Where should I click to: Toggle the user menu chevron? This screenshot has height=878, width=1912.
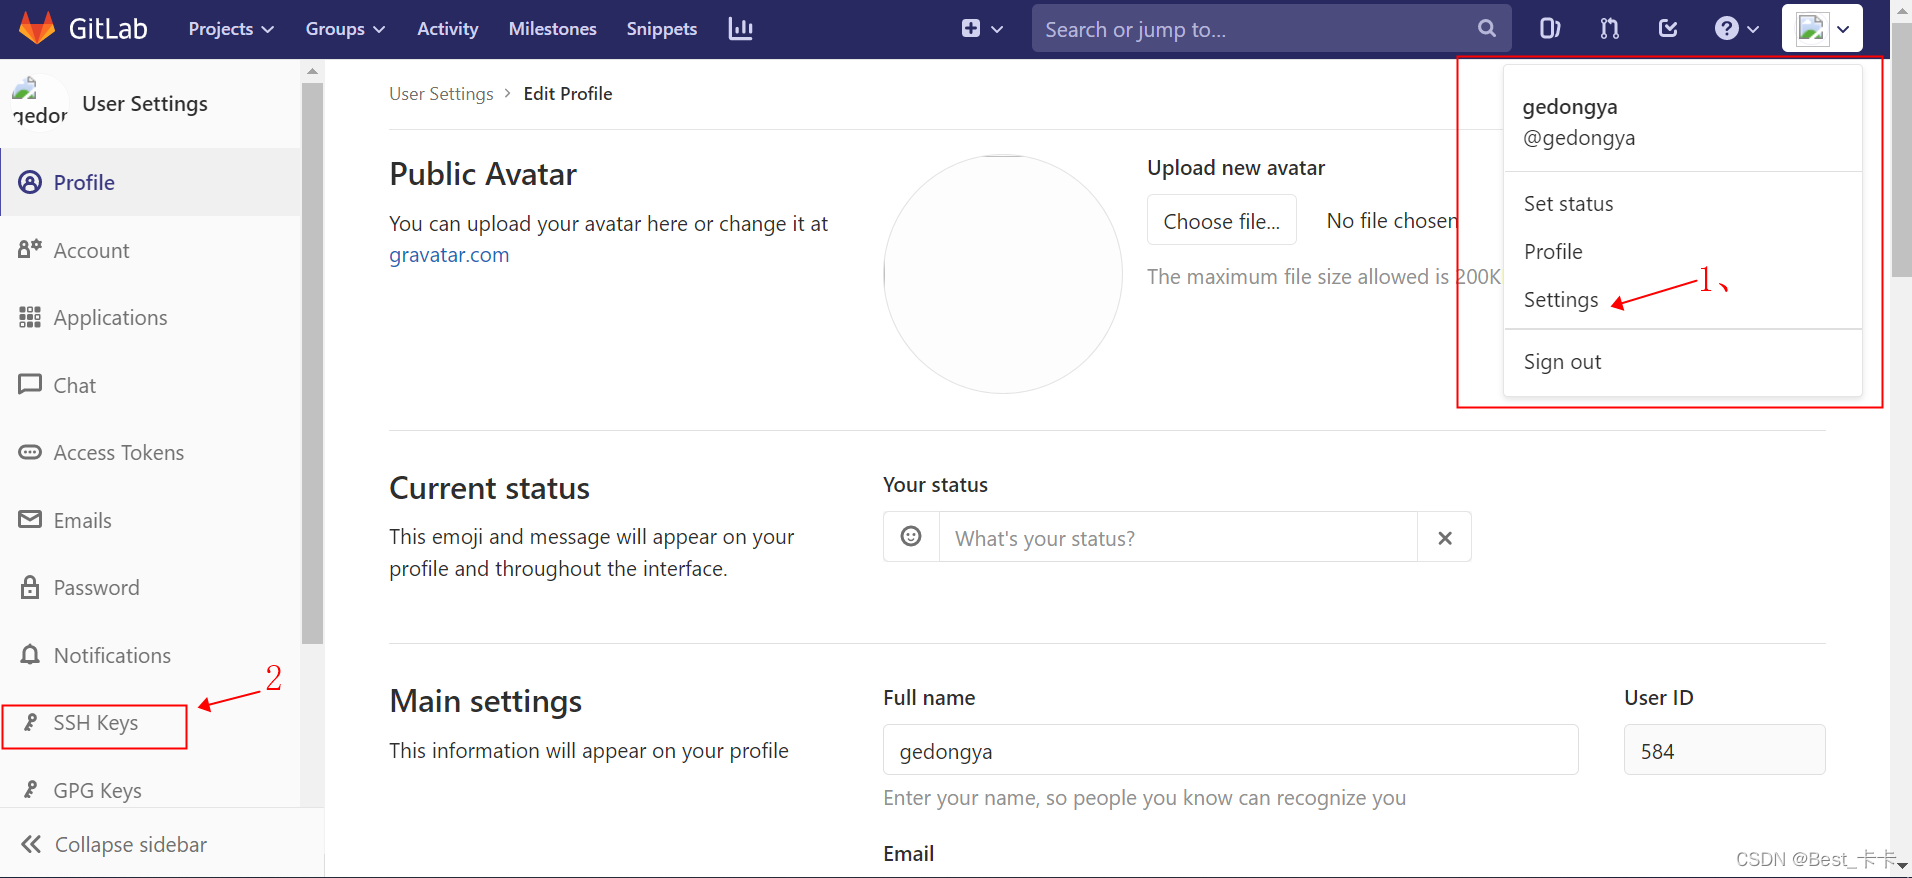coord(1843,29)
